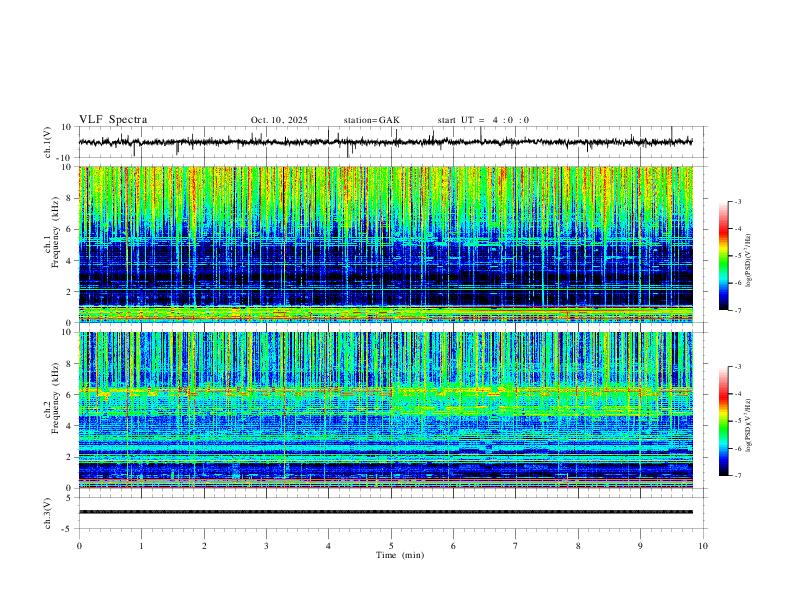
Task: Click the ch.2 "Frequency (kHz)" axis label
Action: 55,398
